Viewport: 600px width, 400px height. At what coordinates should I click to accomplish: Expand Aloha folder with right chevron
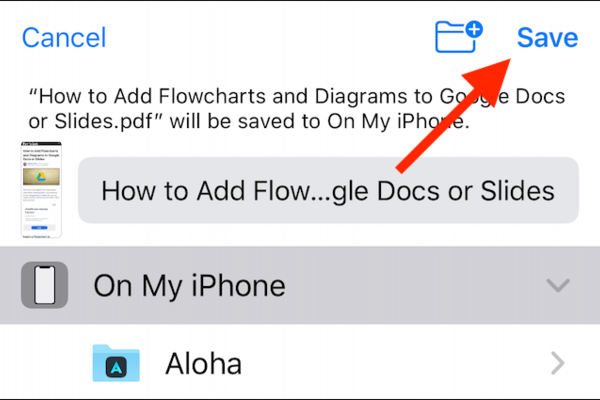tap(558, 363)
